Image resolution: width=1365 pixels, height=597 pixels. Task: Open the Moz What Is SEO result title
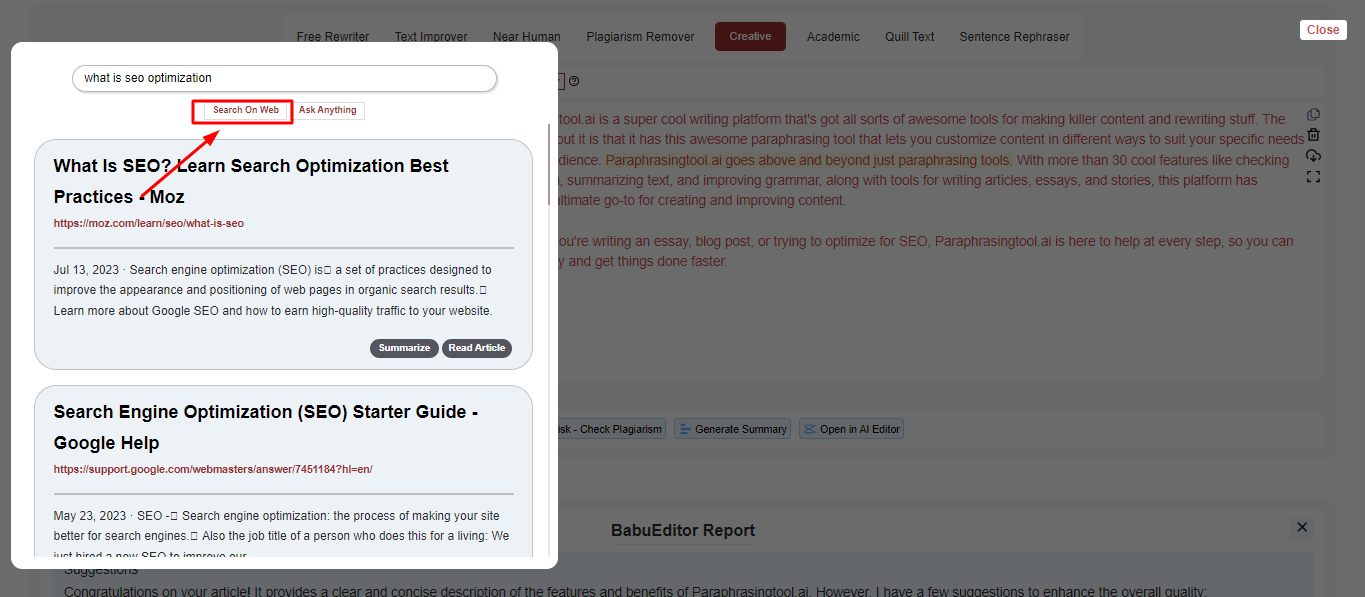(251, 181)
